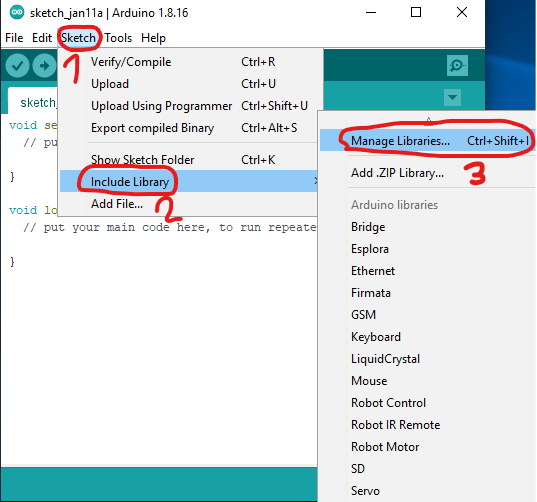Click the Upload arrow toolbar icon

(x=44, y=65)
